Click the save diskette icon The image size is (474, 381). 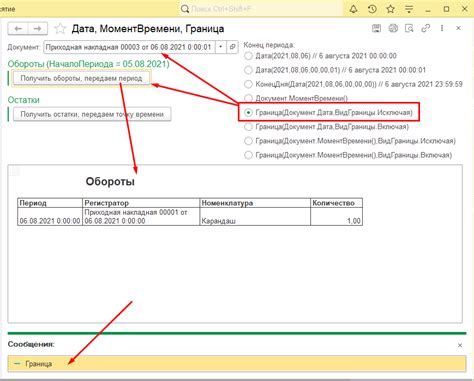coord(376,28)
